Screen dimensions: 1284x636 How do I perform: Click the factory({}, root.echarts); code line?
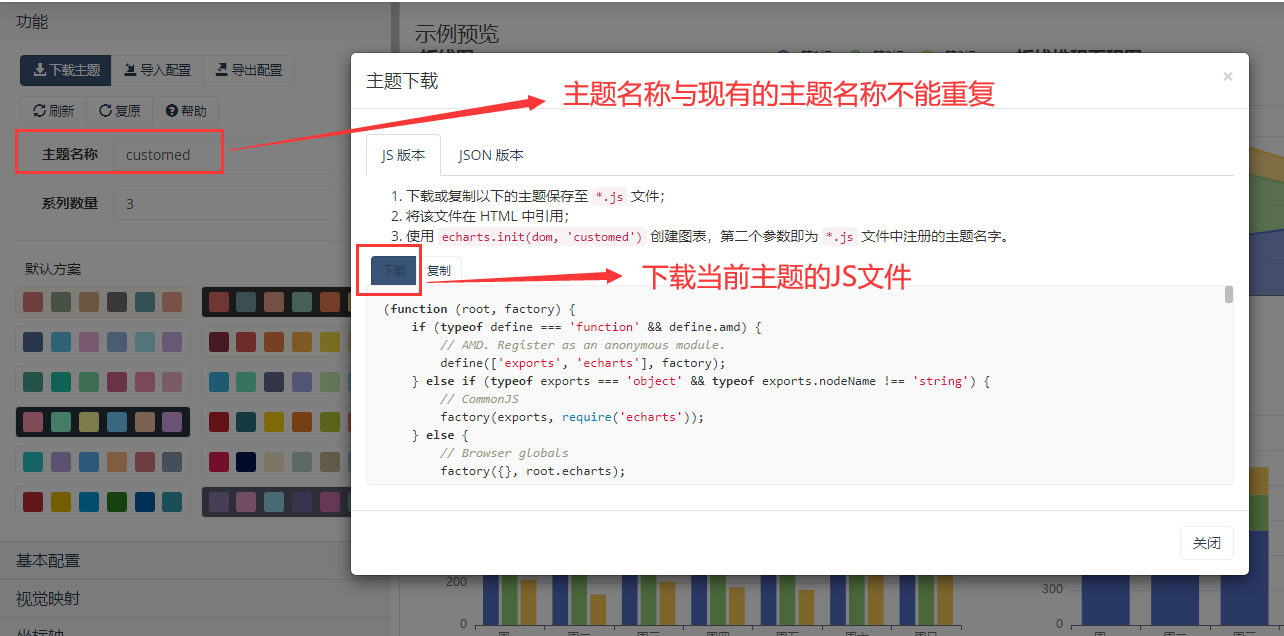(532, 471)
